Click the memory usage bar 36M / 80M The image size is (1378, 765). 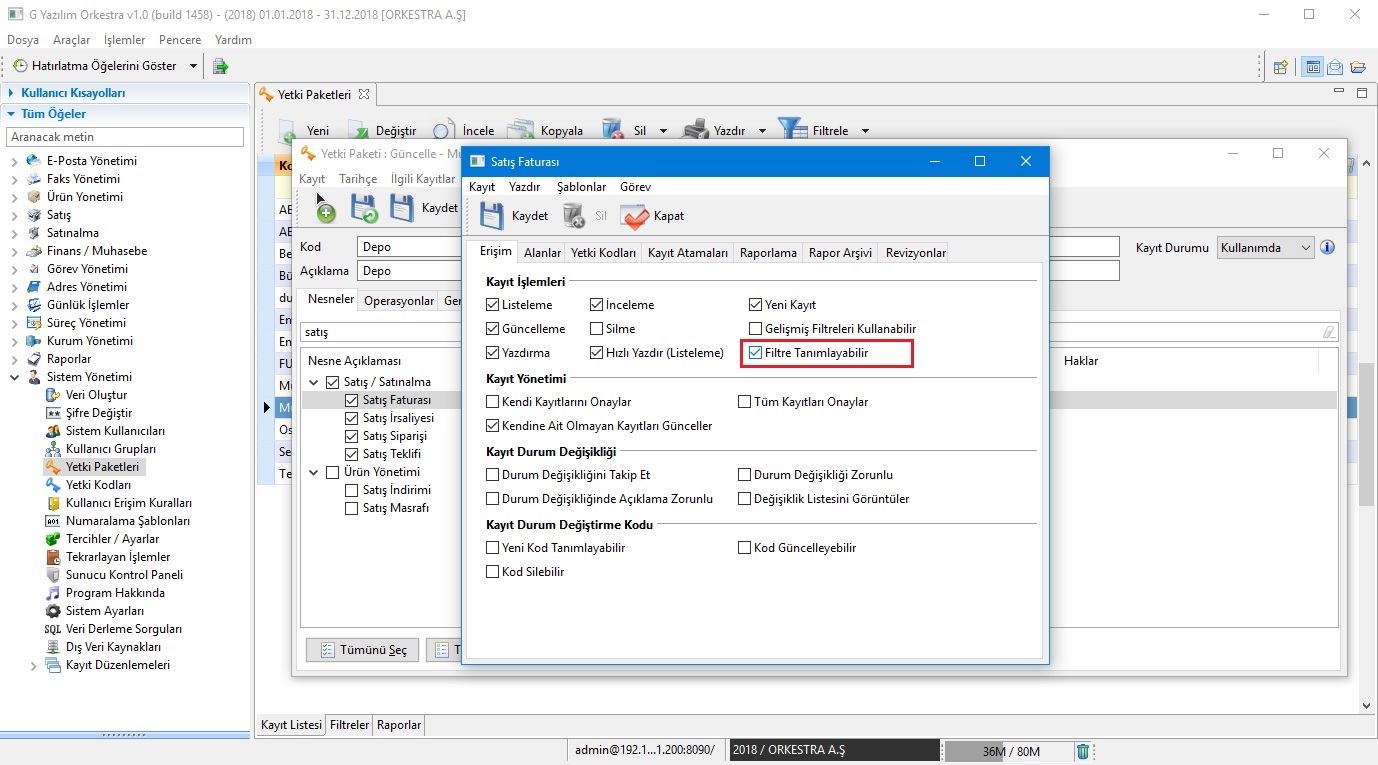click(x=1009, y=751)
